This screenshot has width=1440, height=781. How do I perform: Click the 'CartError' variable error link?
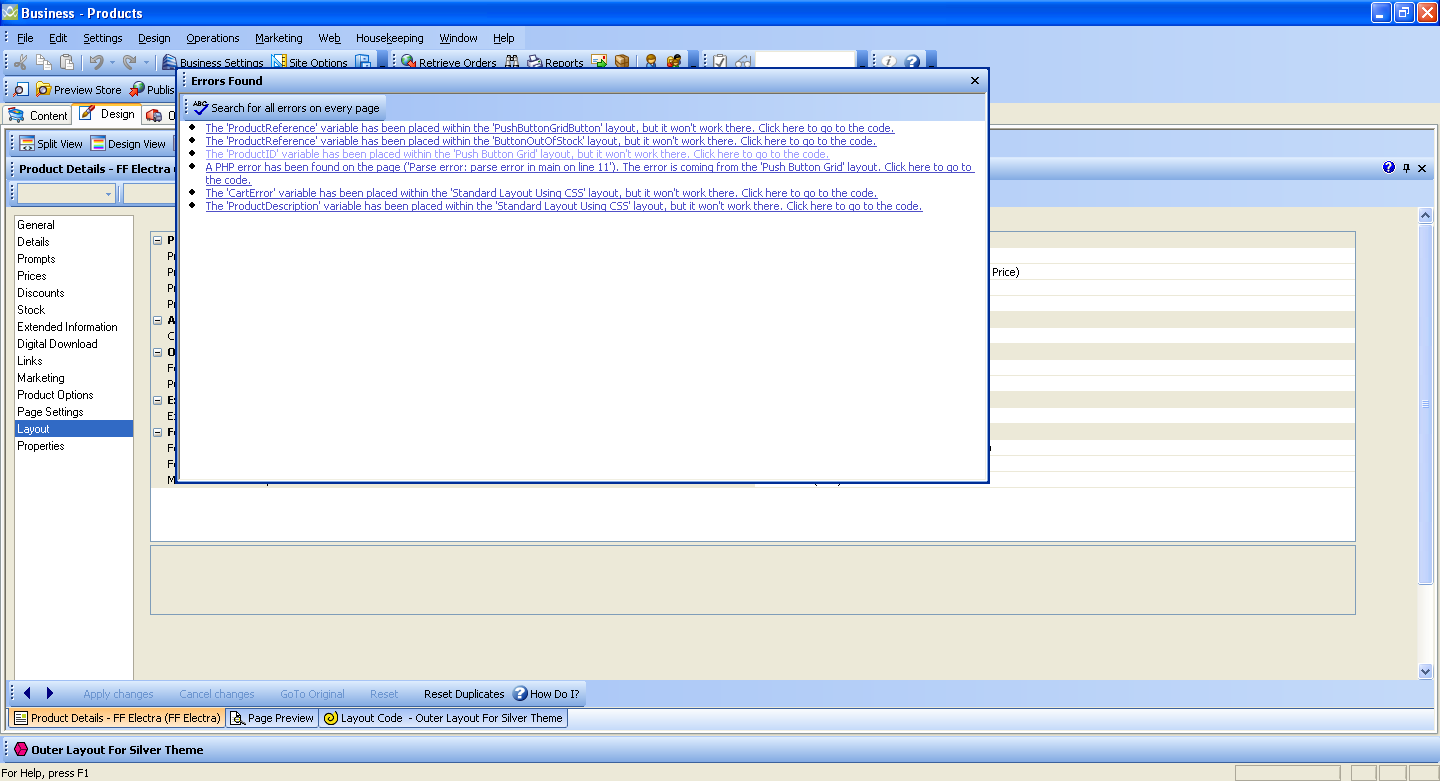point(541,193)
